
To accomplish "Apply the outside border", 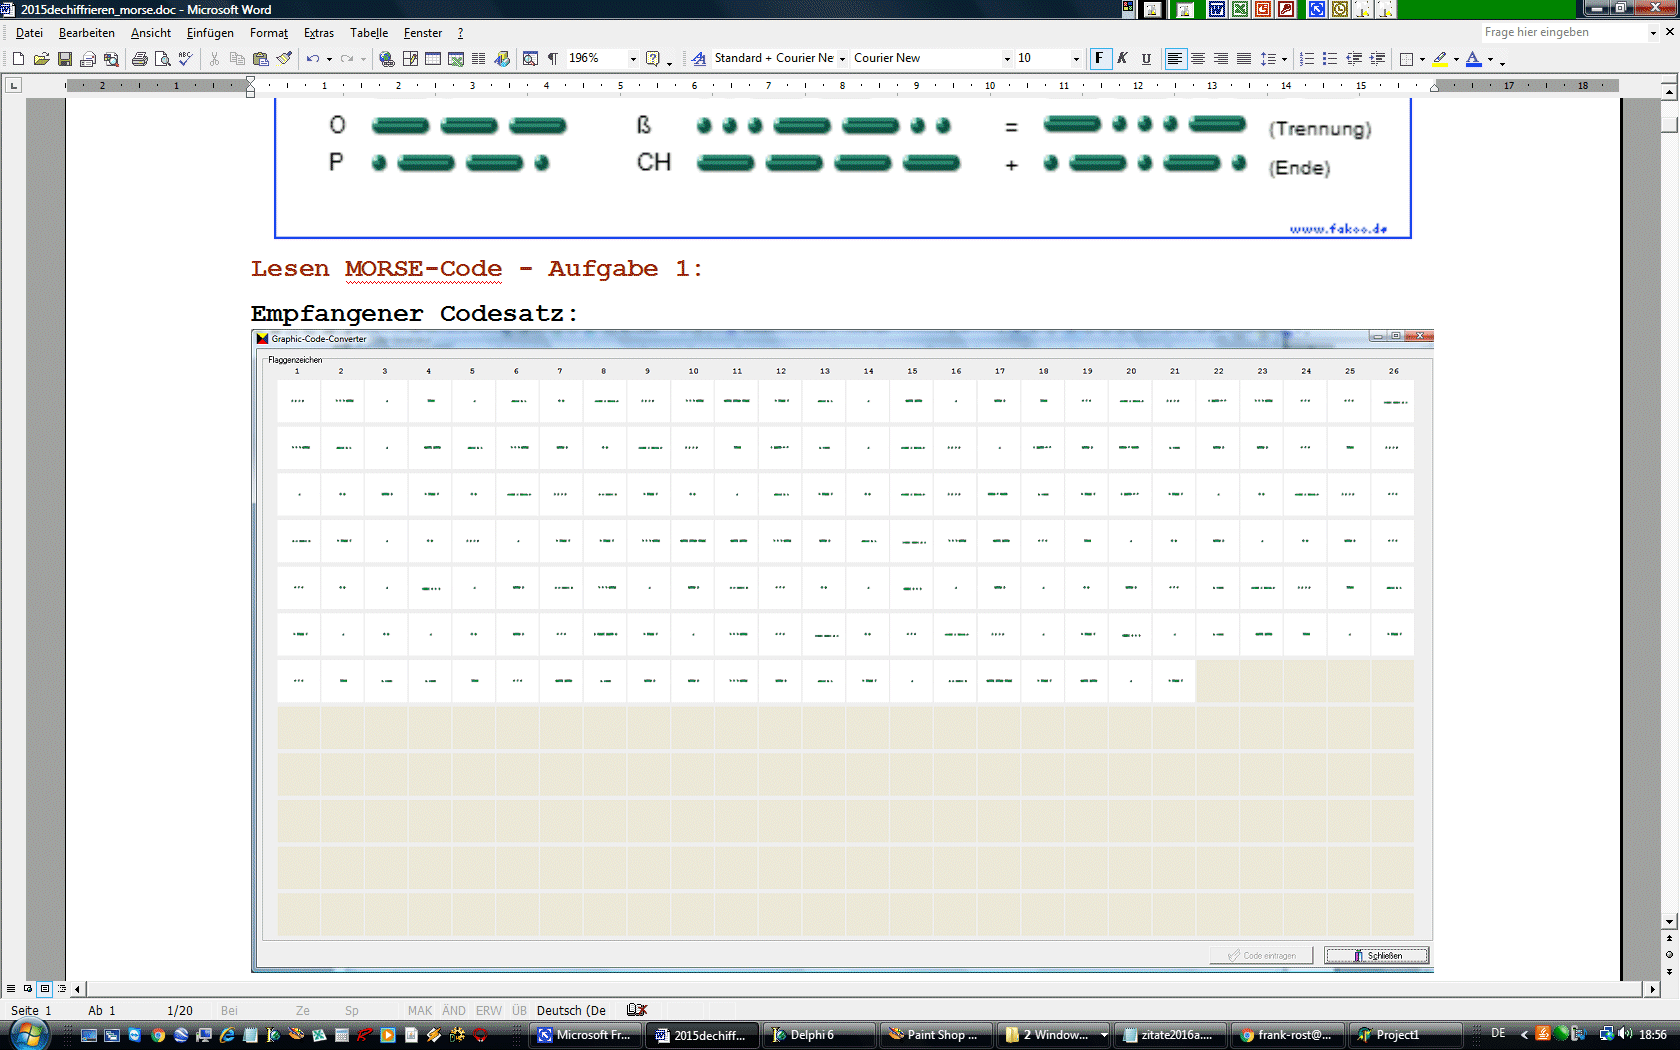I will (x=1406, y=59).
